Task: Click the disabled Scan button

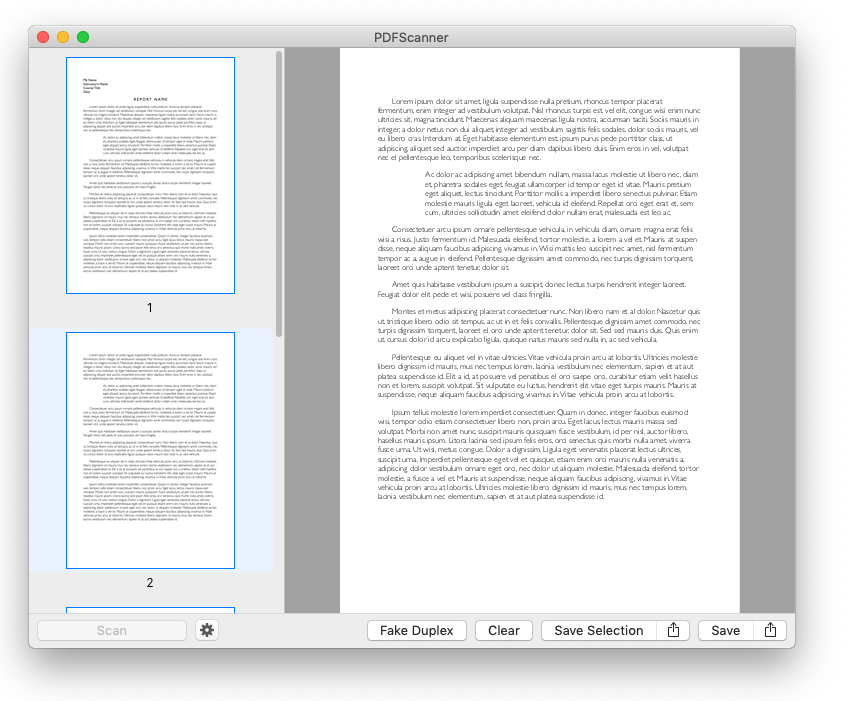Action: click(111, 631)
